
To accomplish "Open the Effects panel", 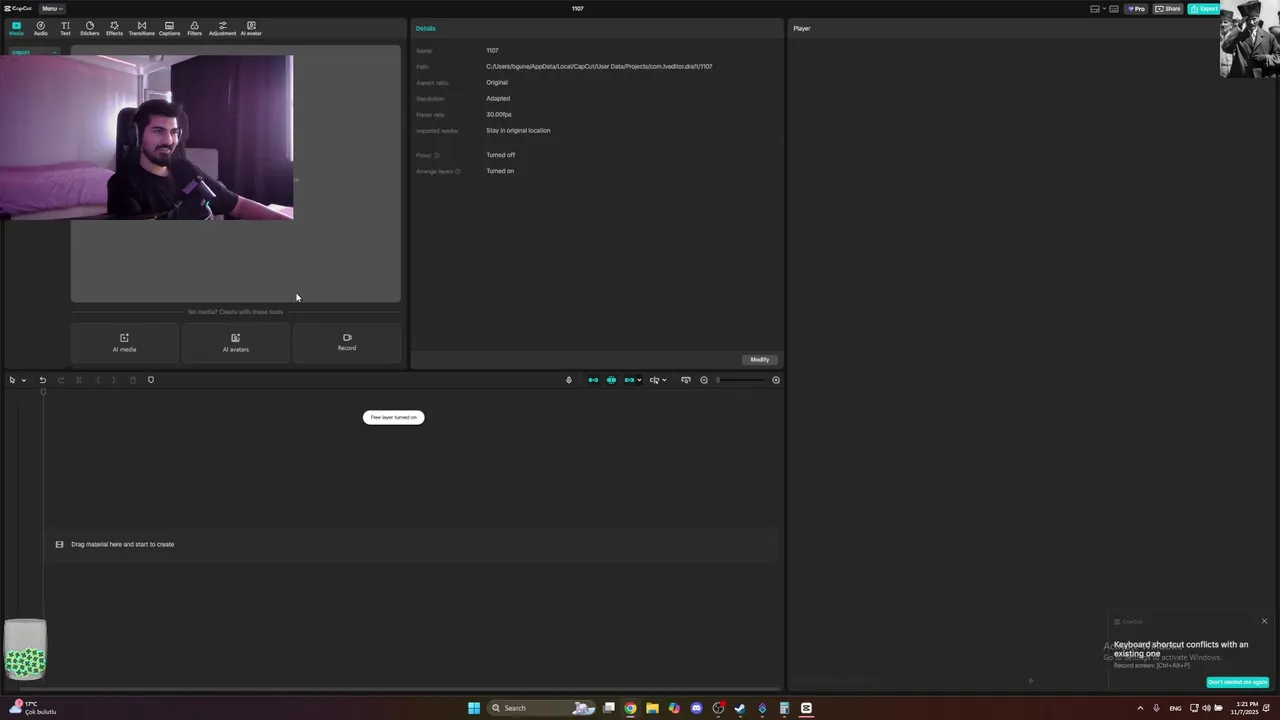I will click(114, 28).
